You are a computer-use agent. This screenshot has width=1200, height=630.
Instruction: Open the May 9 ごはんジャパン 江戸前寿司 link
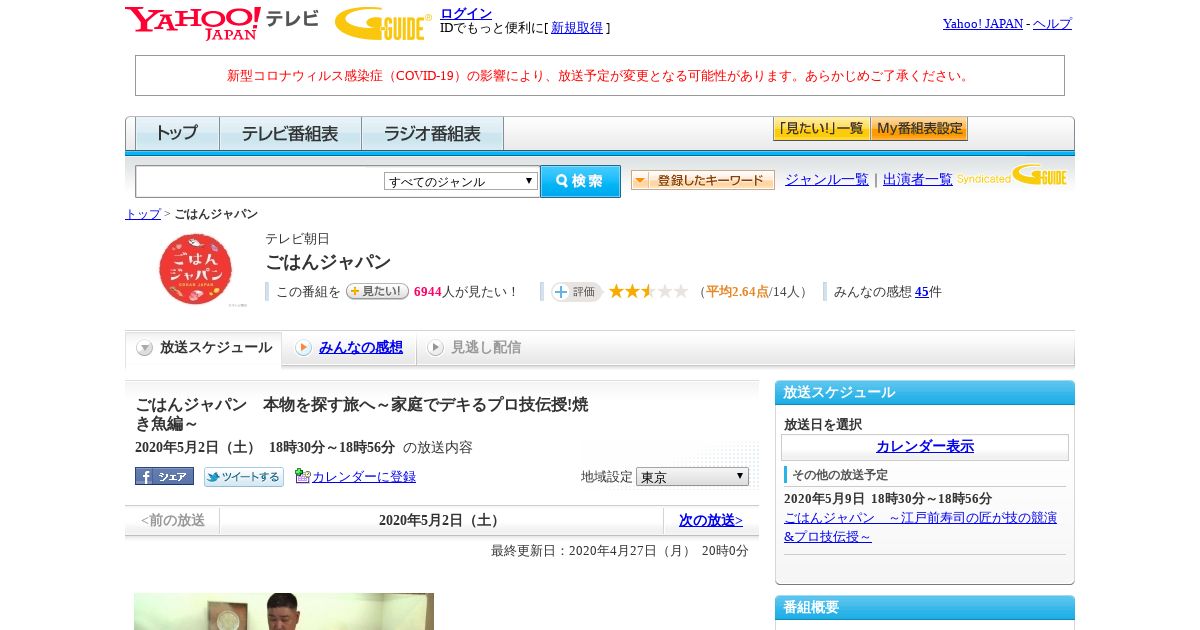[x=920, y=527]
